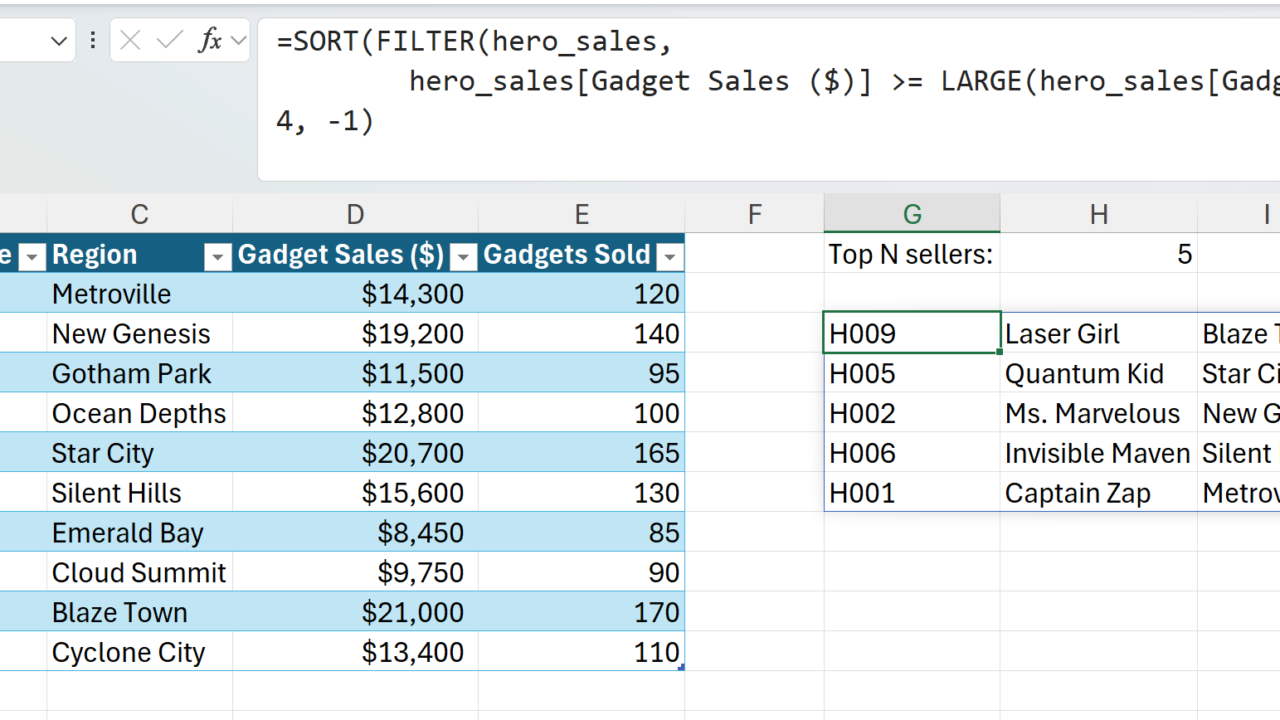Select the Quantum Kid result cell
Image resolution: width=1280 pixels, height=720 pixels.
pyautogui.click(x=1098, y=374)
